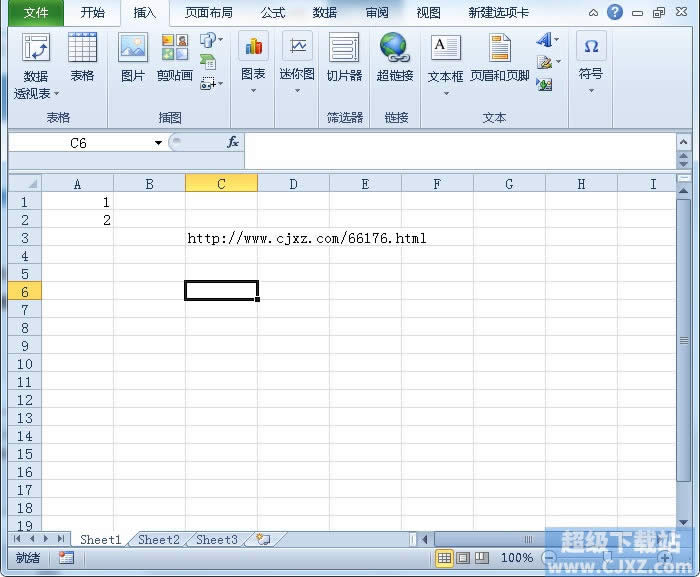Open the Charts gallery
Screen dimensions: 700x577
(x=253, y=63)
